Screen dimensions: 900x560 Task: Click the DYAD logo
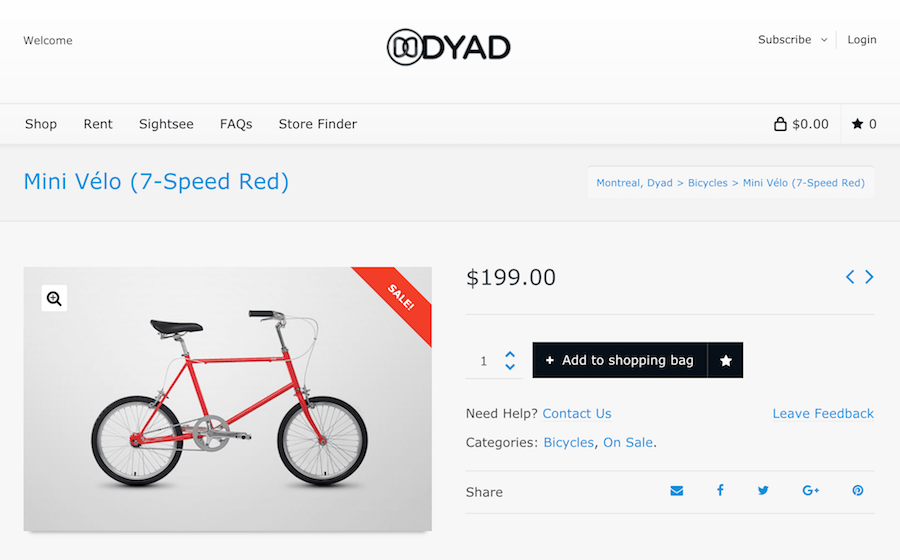(449, 47)
